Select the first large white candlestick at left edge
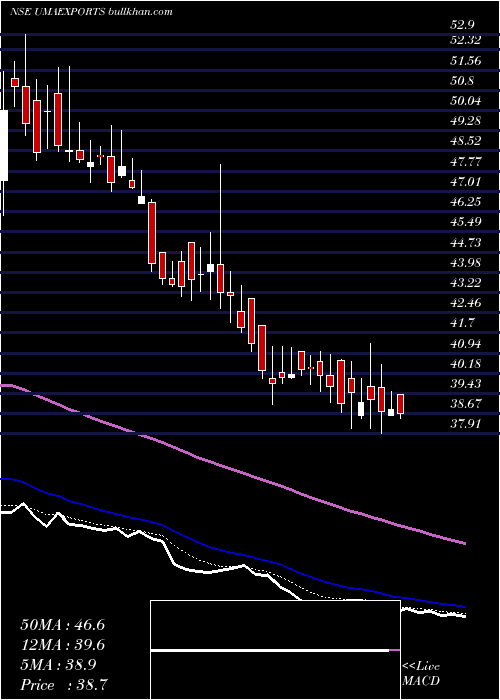Viewport: 500px width, 700px height. (x=4, y=146)
